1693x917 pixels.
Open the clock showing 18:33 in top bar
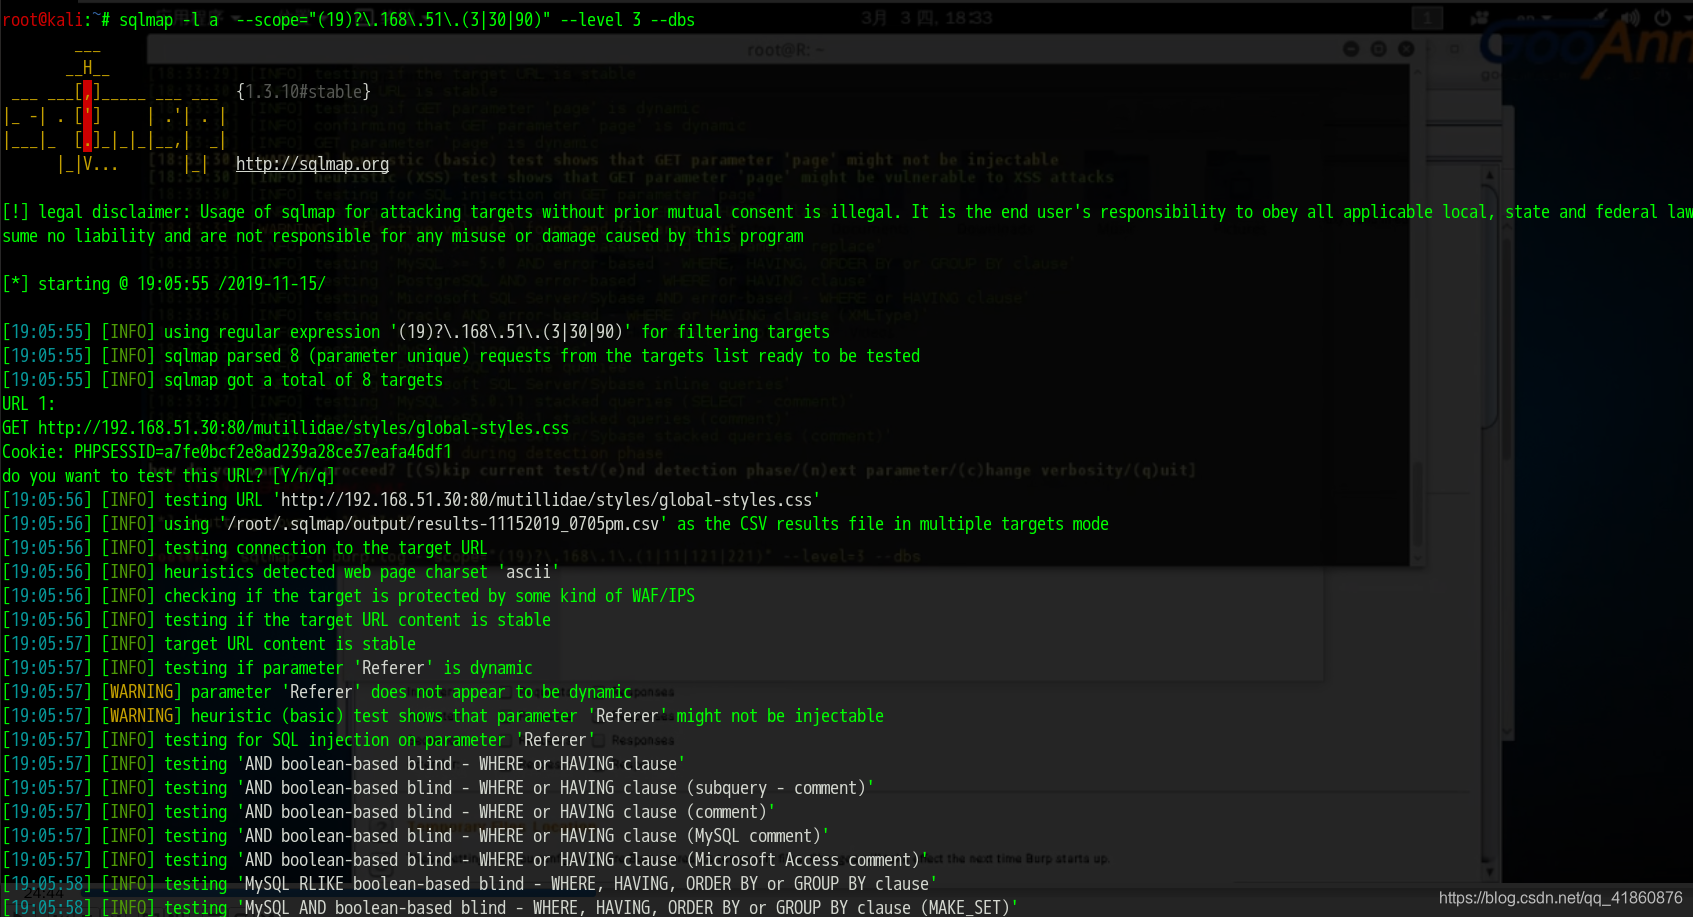pos(926,18)
